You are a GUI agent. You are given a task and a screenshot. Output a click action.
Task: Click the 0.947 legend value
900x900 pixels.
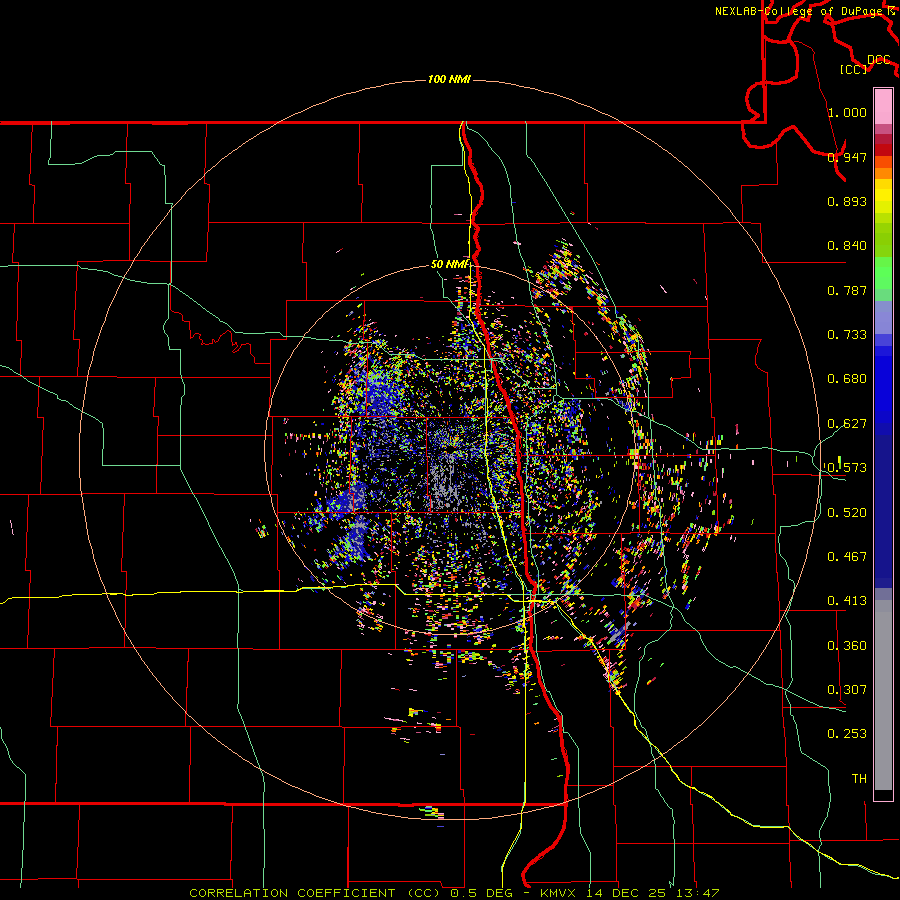[847, 157]
